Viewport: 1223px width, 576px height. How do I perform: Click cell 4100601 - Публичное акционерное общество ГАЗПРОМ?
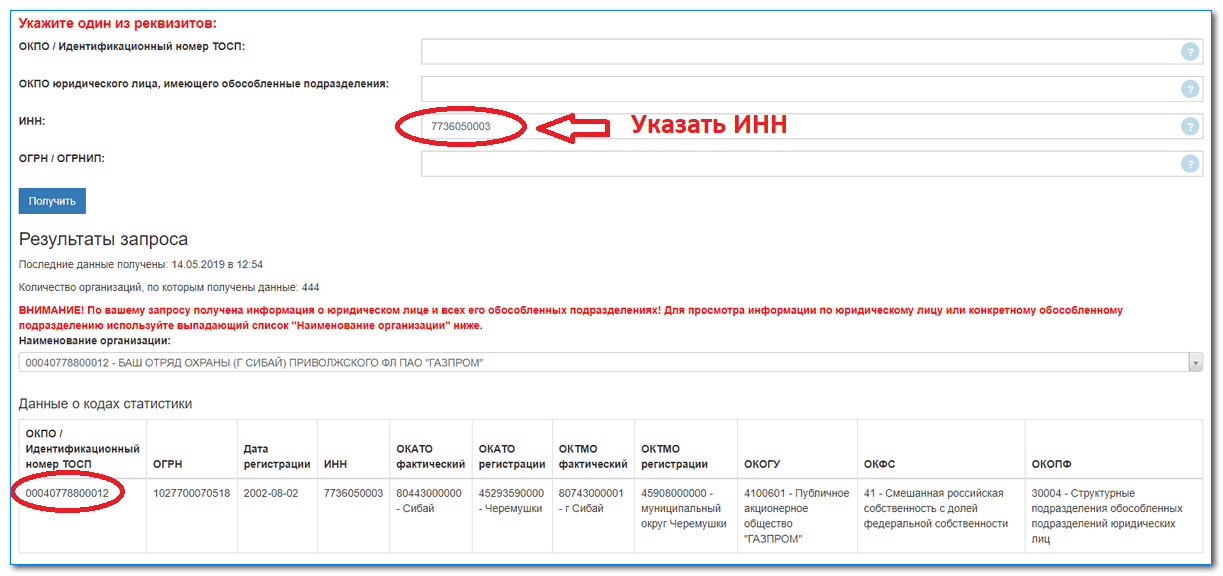[796, 516]
